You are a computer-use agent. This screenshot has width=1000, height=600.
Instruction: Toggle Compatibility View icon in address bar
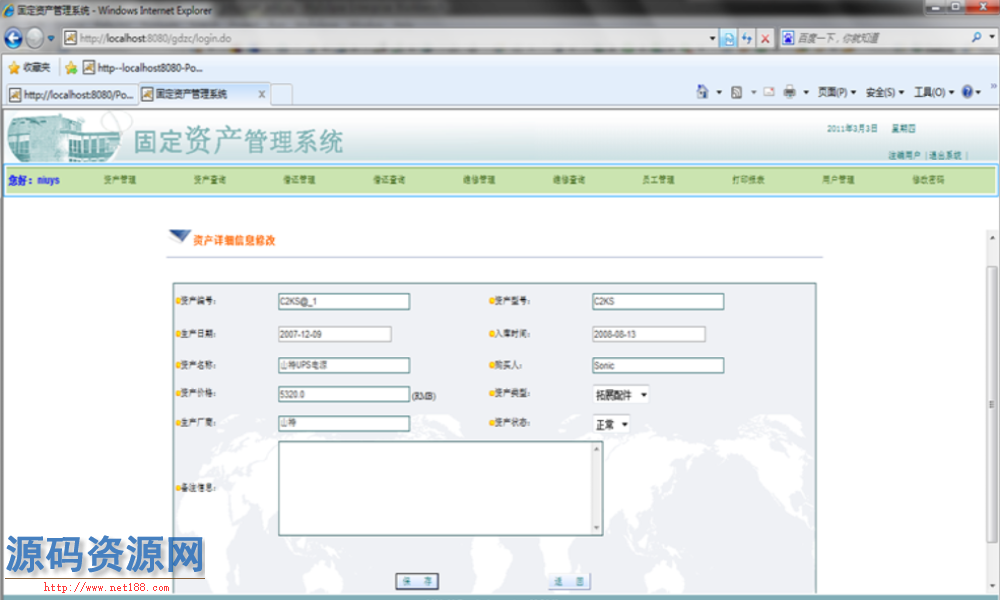coord(728,38)
